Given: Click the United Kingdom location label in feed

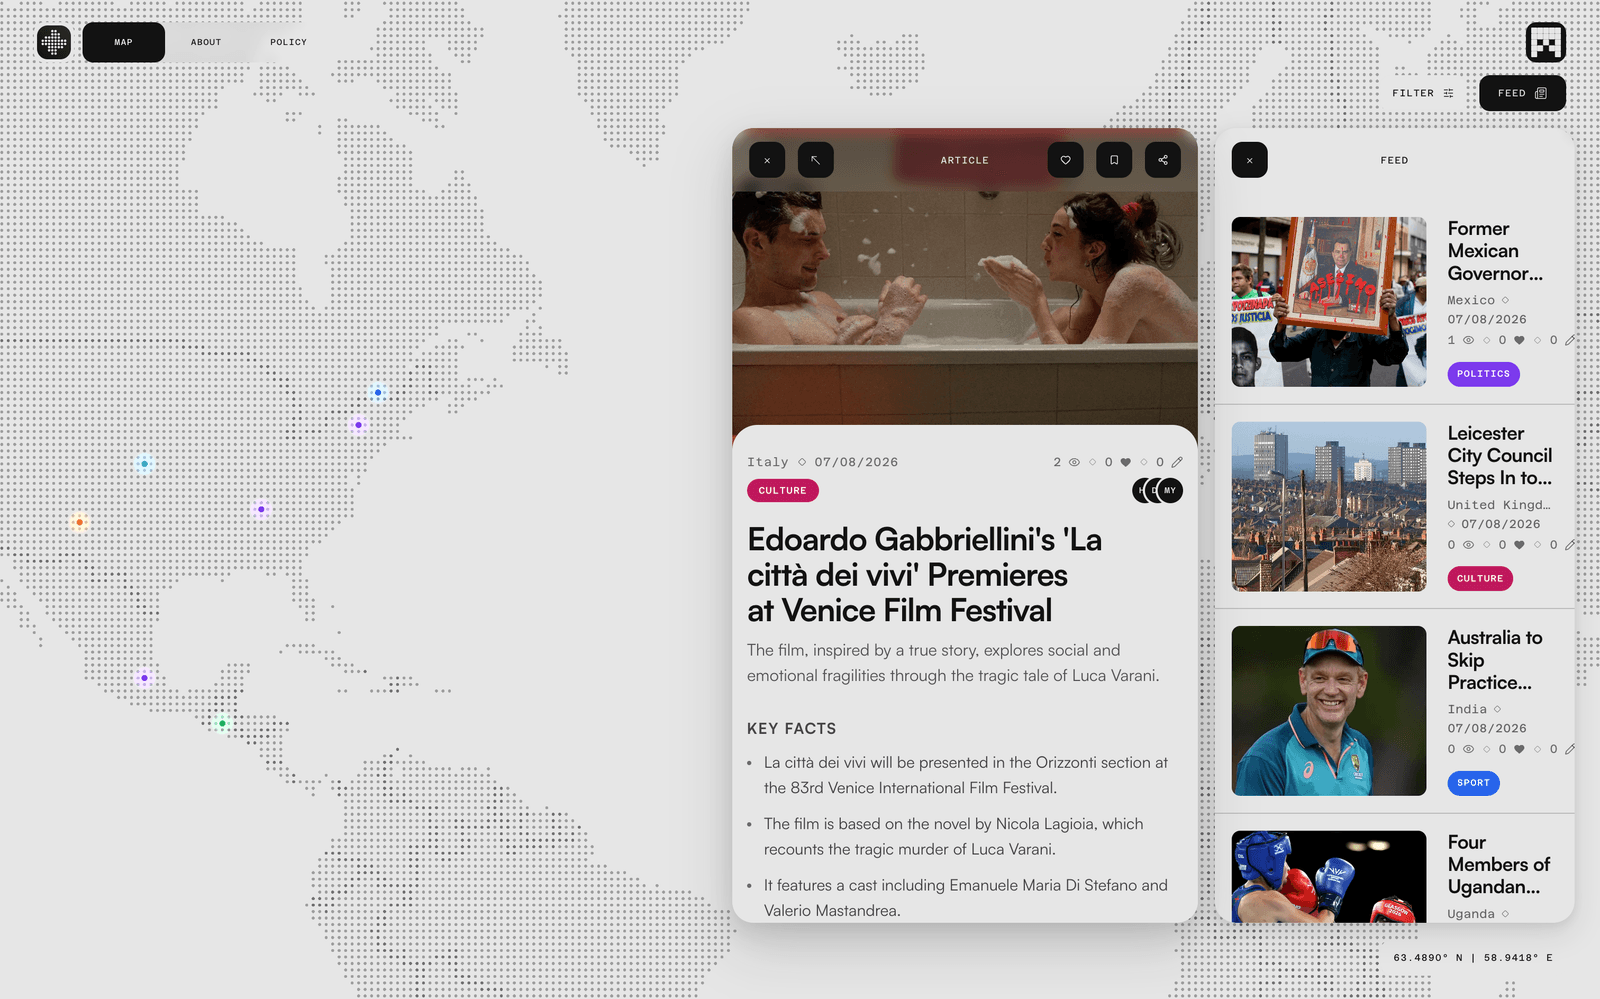Looking at the screenshot, I should pos(1499,505).
